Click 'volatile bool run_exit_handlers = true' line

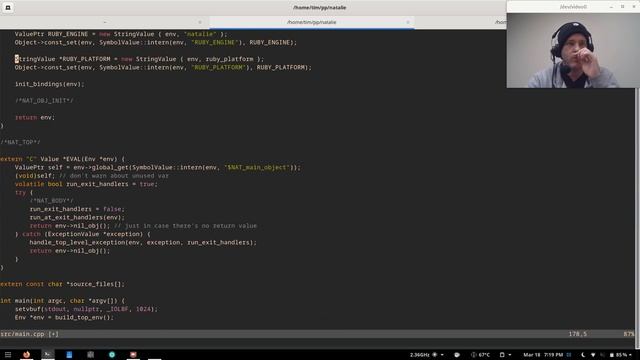coord(86,184)
